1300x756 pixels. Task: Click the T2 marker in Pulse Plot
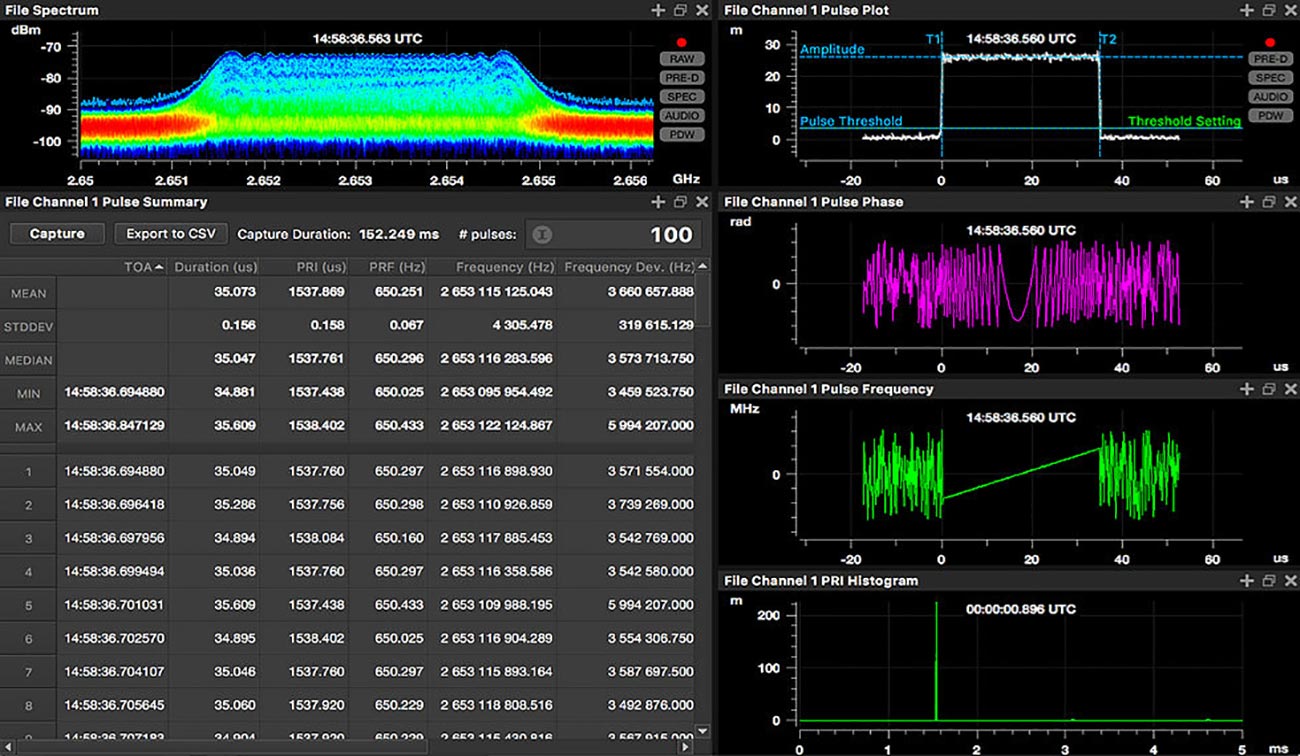pos(1108,39)
